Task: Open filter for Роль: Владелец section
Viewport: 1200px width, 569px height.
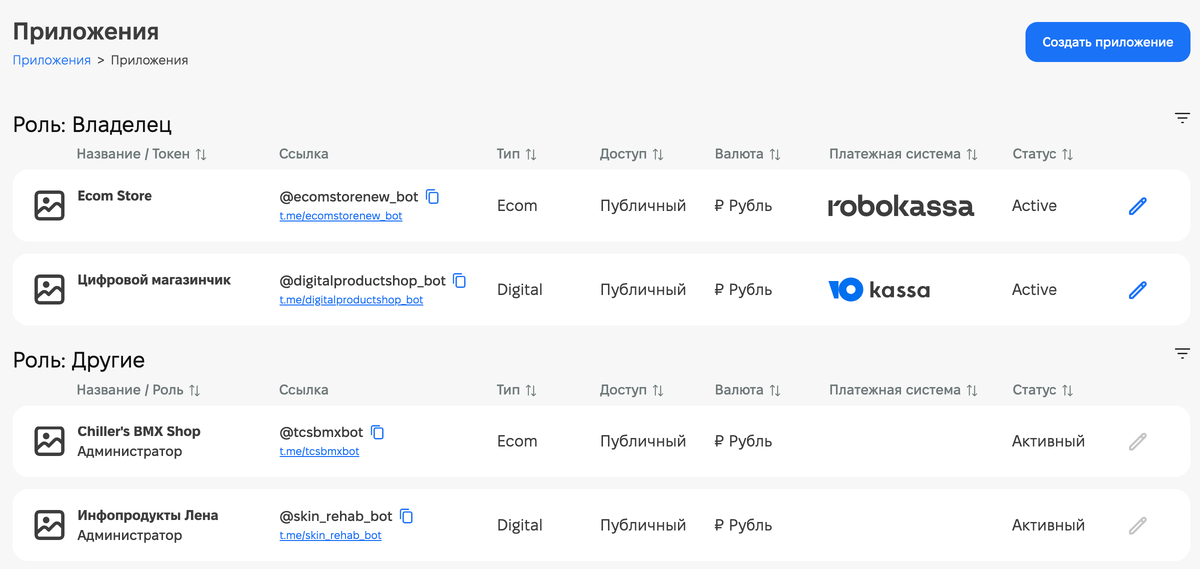Action: click(x=1182, y=119)
